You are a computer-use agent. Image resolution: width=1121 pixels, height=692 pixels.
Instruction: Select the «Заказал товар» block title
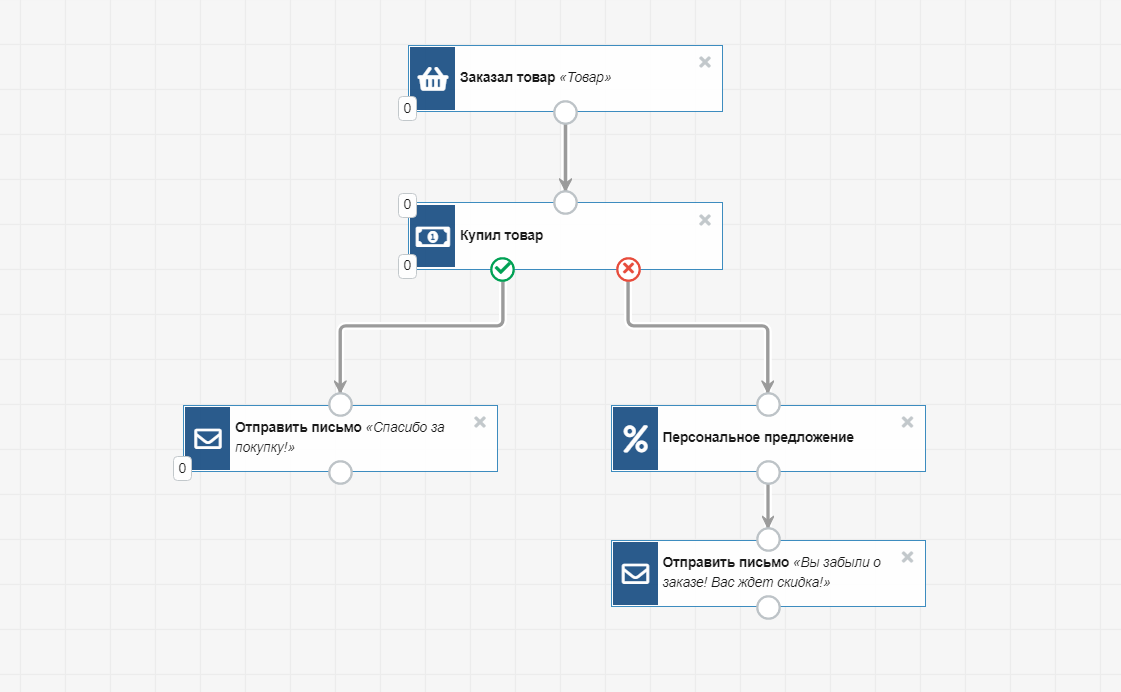tap(507, 78)
